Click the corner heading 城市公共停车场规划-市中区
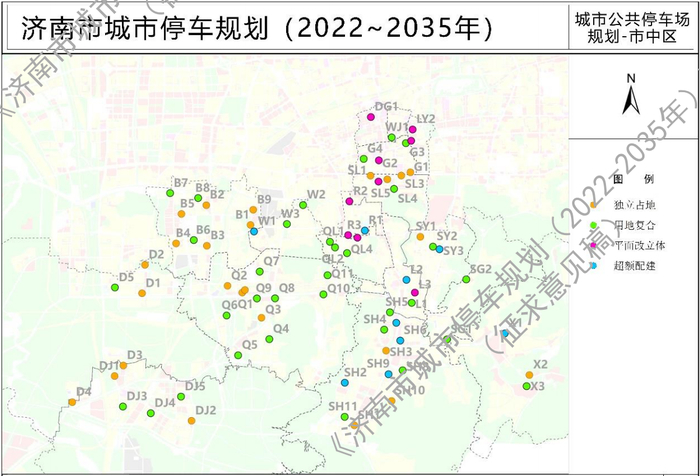This screenshot has width=700, height=476. (x=632, y=28)
